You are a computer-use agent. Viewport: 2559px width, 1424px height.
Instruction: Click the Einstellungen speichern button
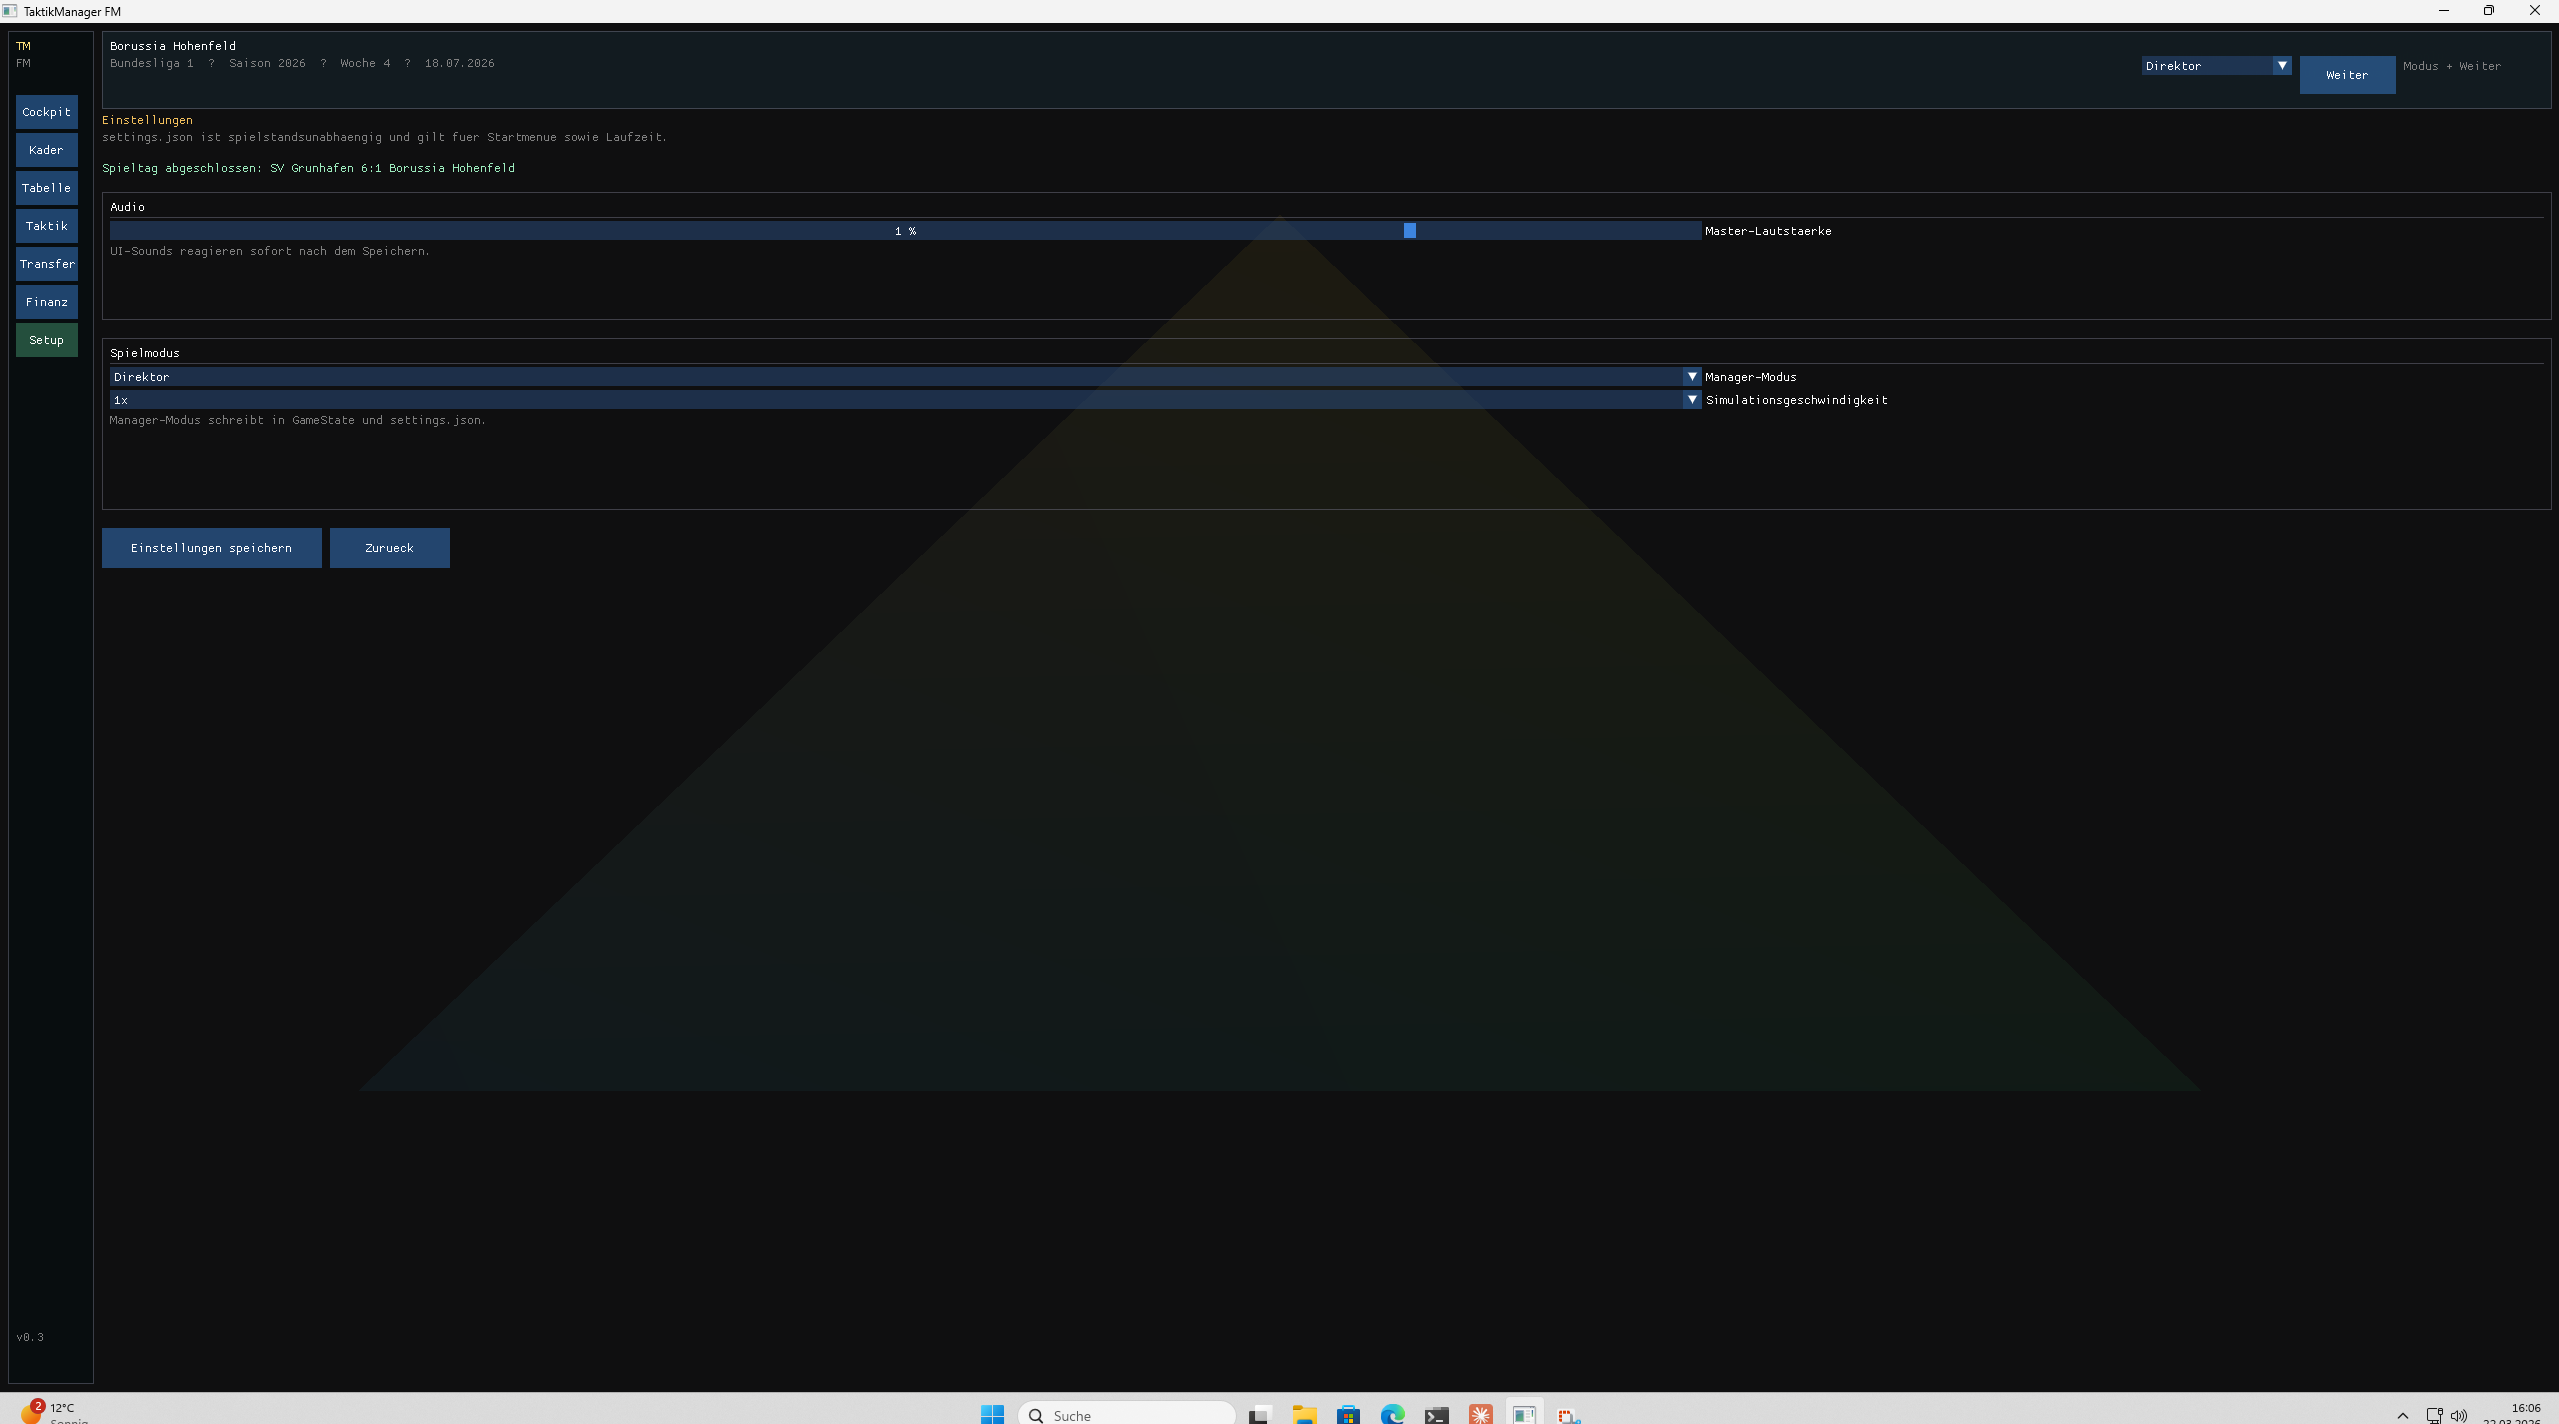pyautogui.click(x=210, y=547)
